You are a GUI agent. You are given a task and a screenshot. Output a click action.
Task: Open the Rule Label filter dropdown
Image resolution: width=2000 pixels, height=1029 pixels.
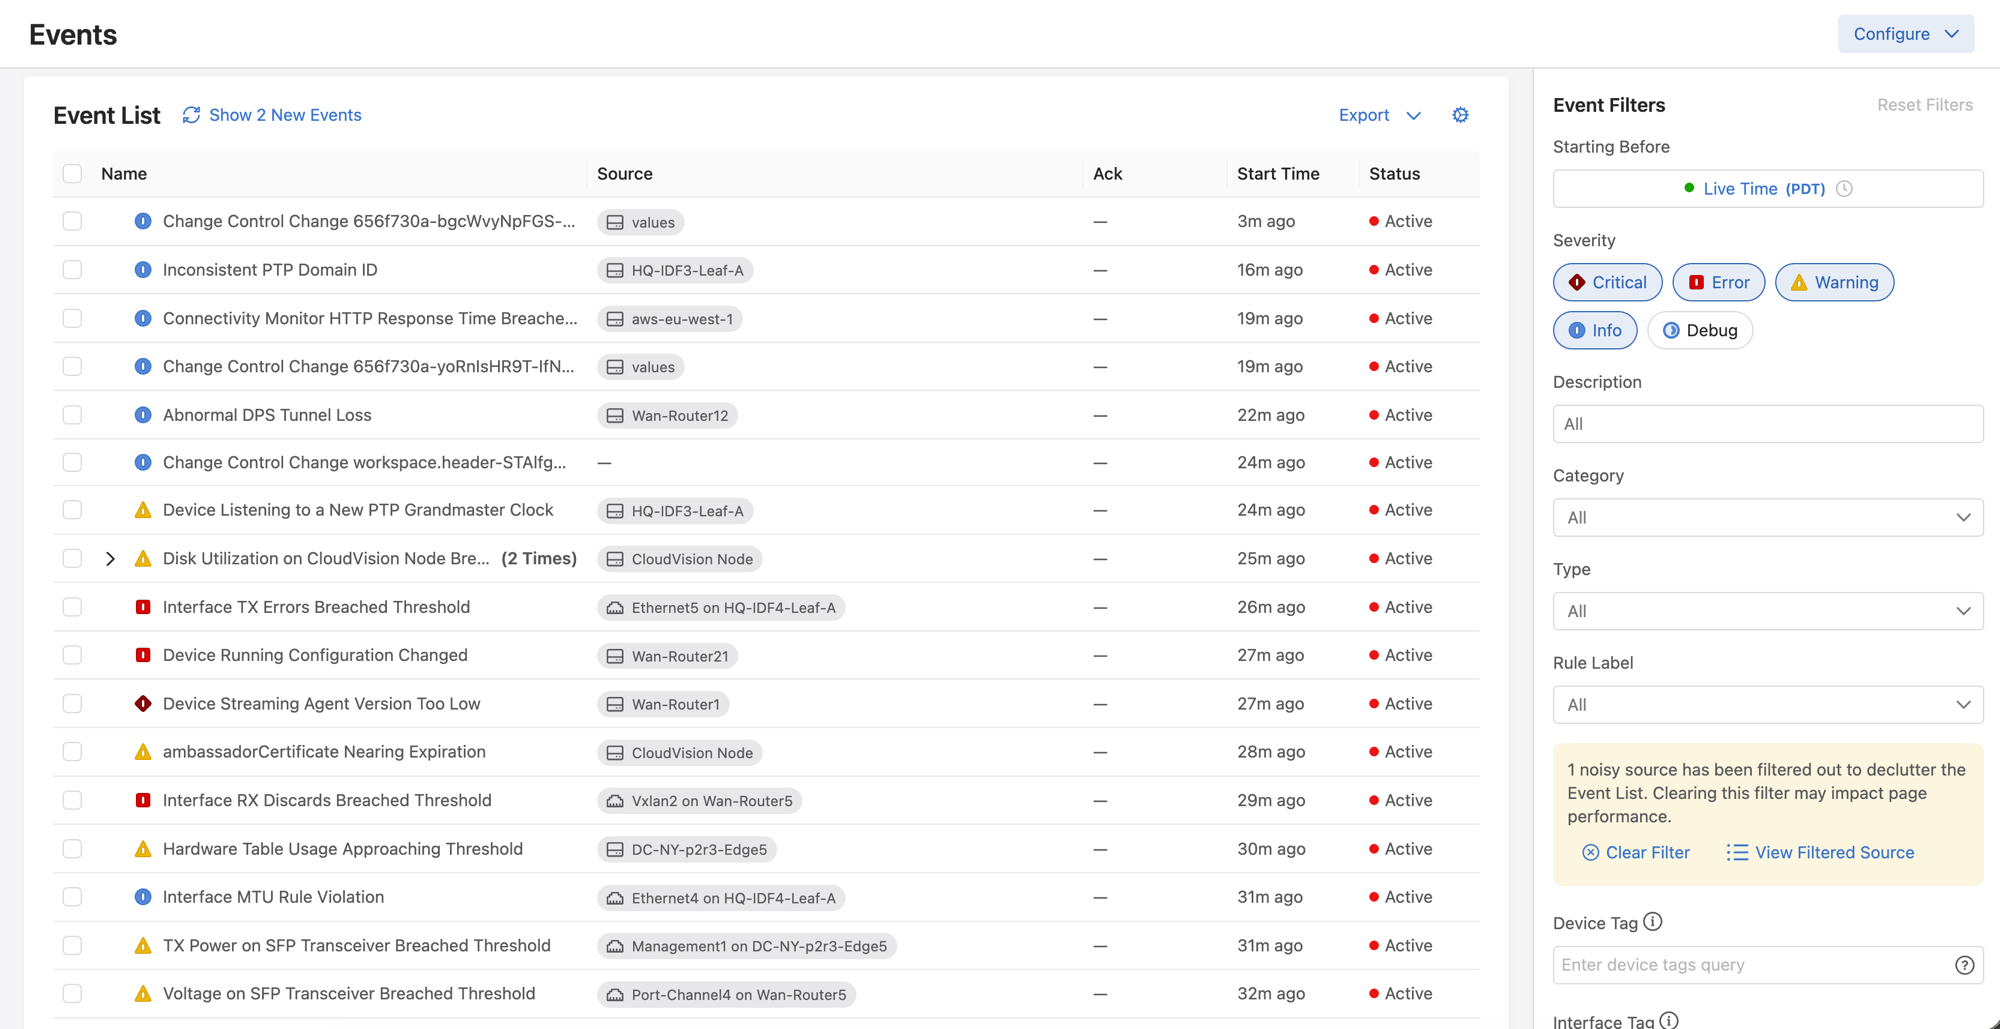coord(1767,705)
